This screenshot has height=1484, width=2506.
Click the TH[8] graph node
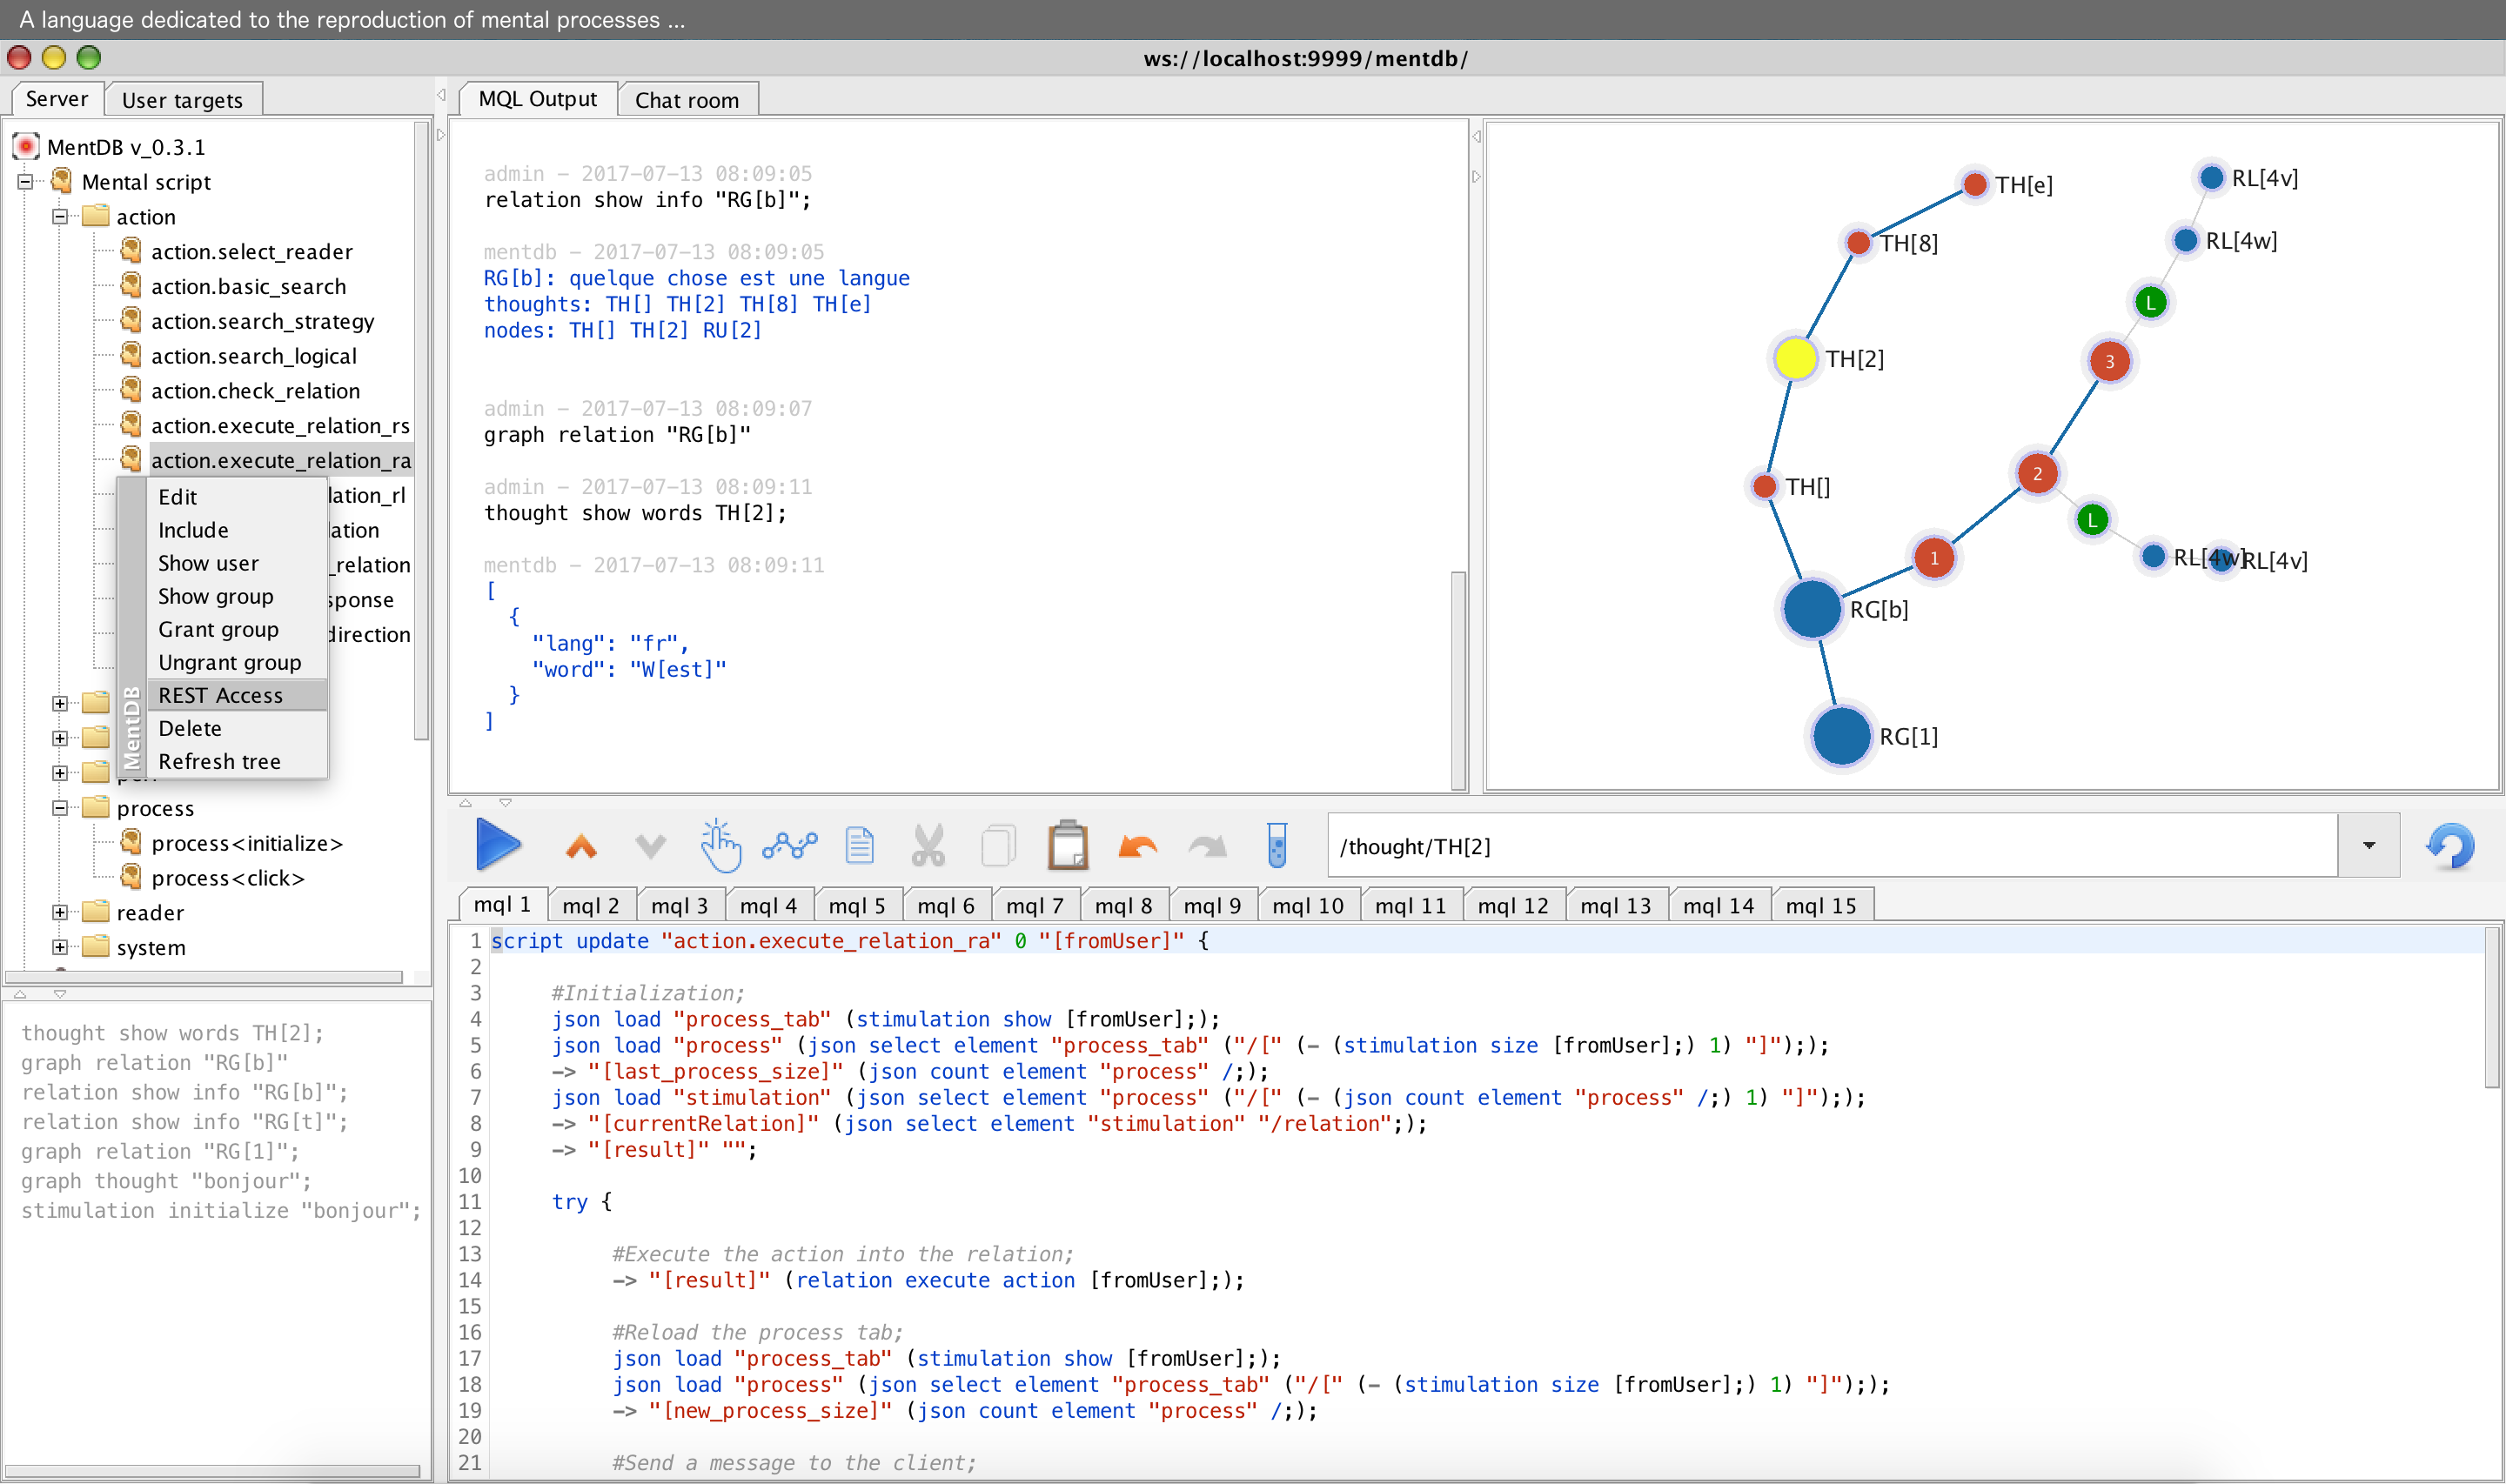[x=1858, y=242]
